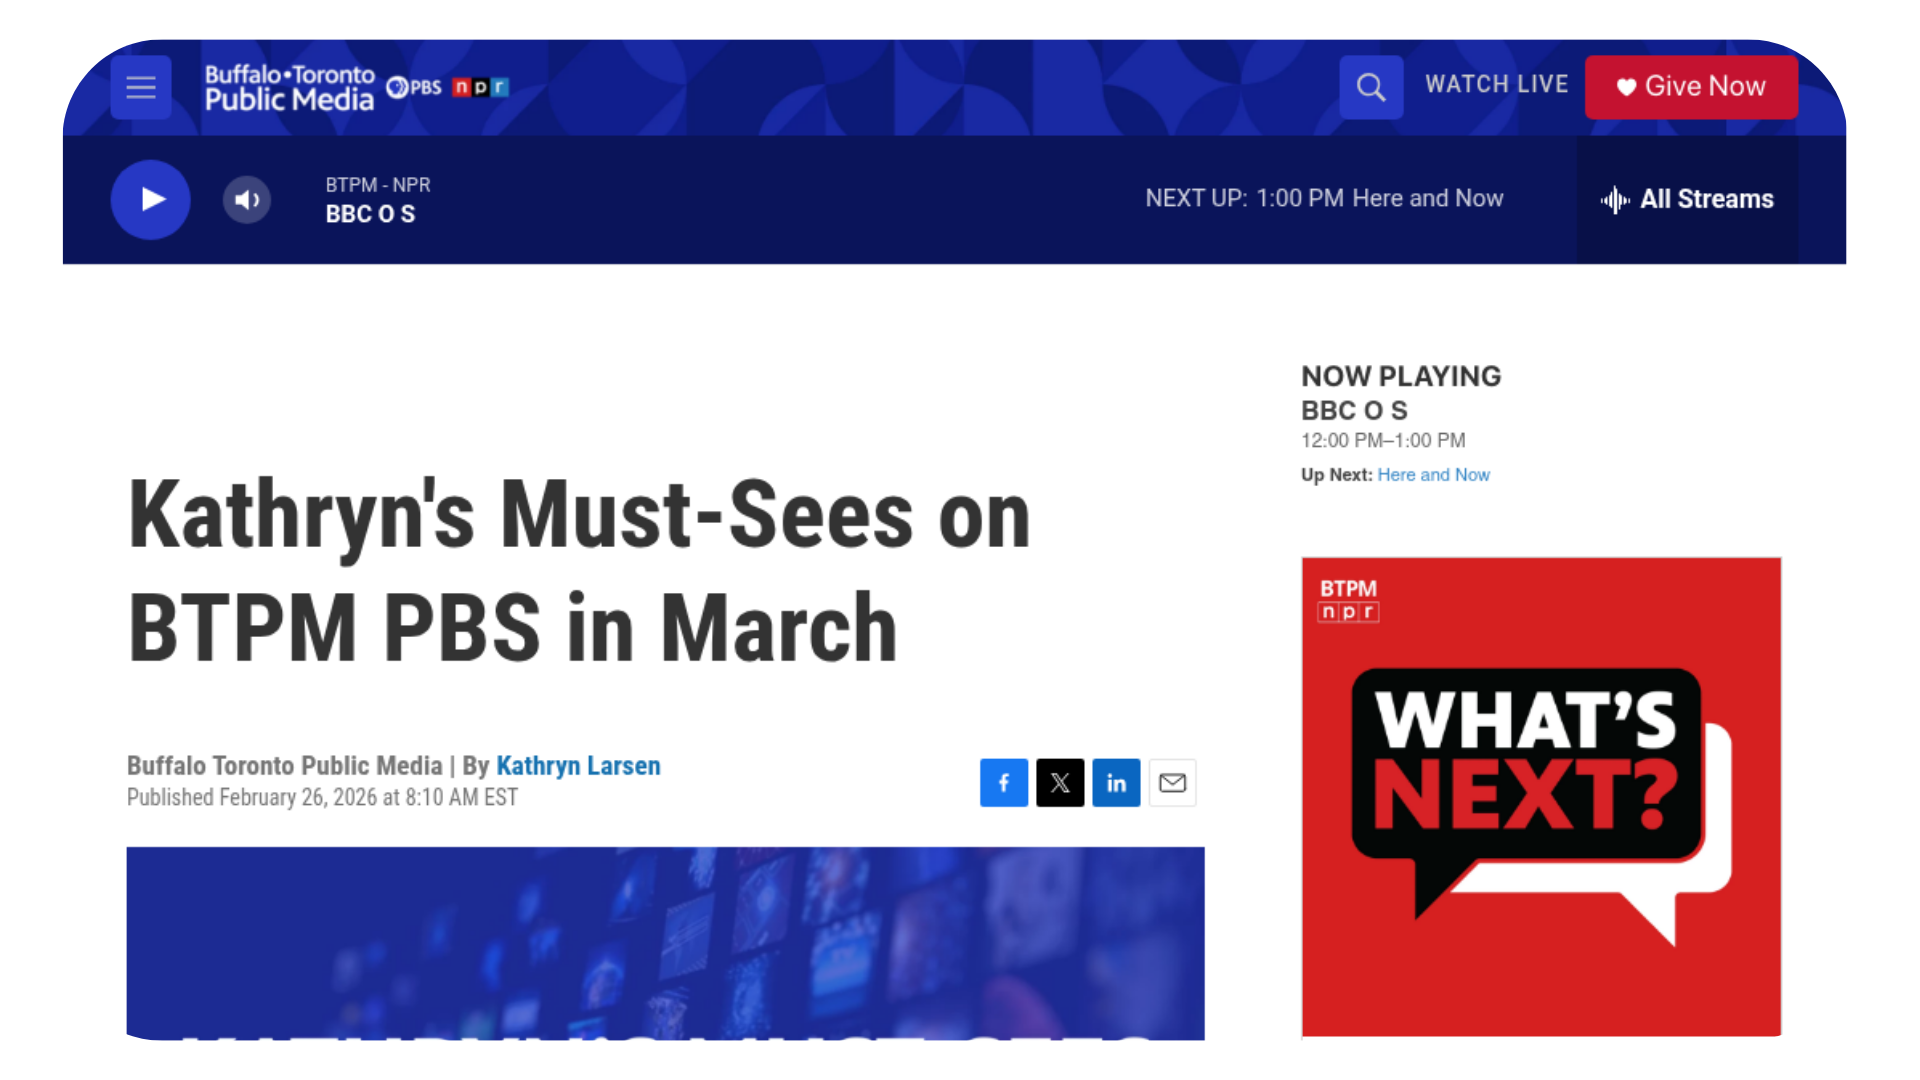Email the article using the envelope icon

click(x=1172, y=783)
